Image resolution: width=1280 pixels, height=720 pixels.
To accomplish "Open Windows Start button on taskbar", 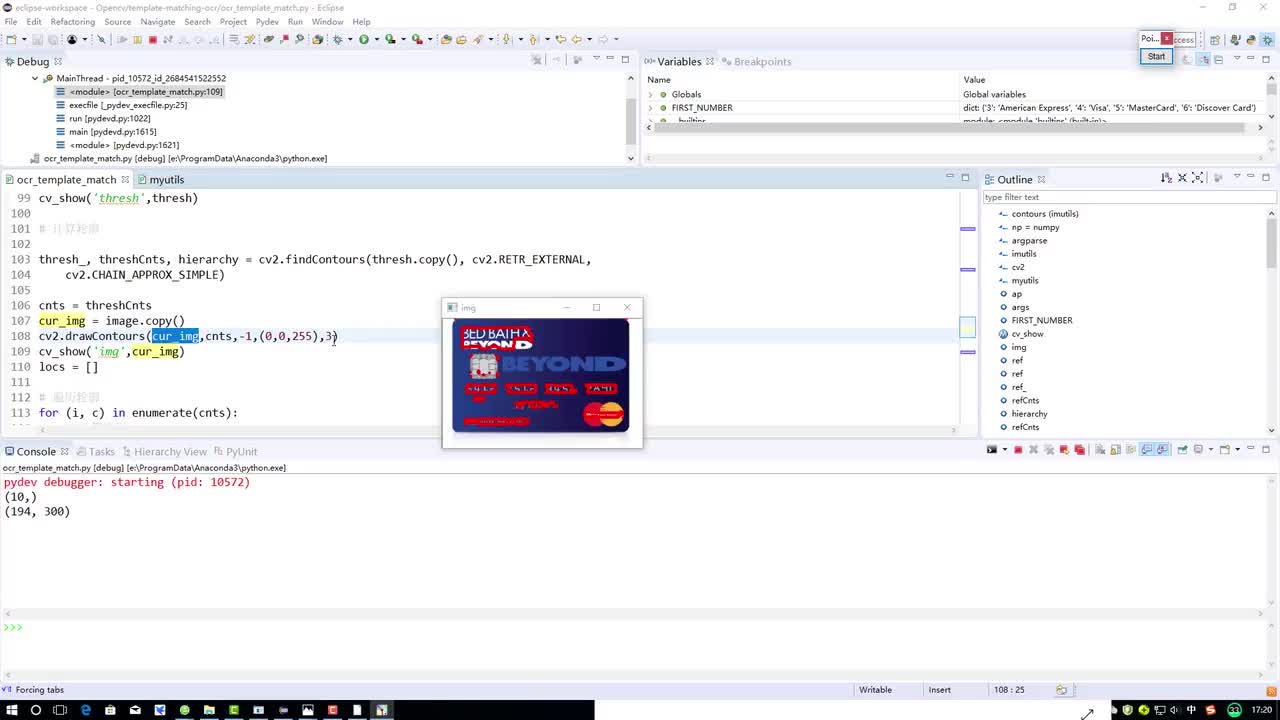I will pos(12,710).
